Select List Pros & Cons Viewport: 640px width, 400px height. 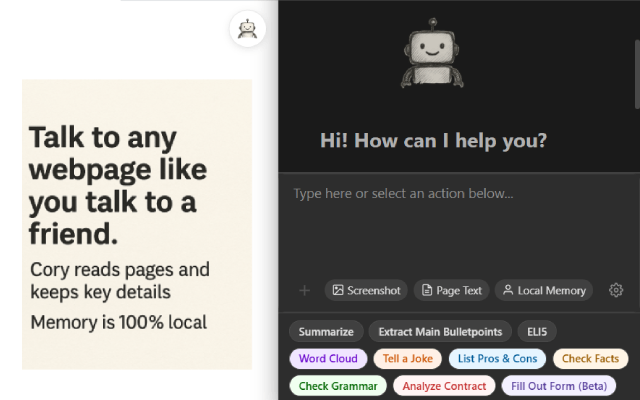497,358
